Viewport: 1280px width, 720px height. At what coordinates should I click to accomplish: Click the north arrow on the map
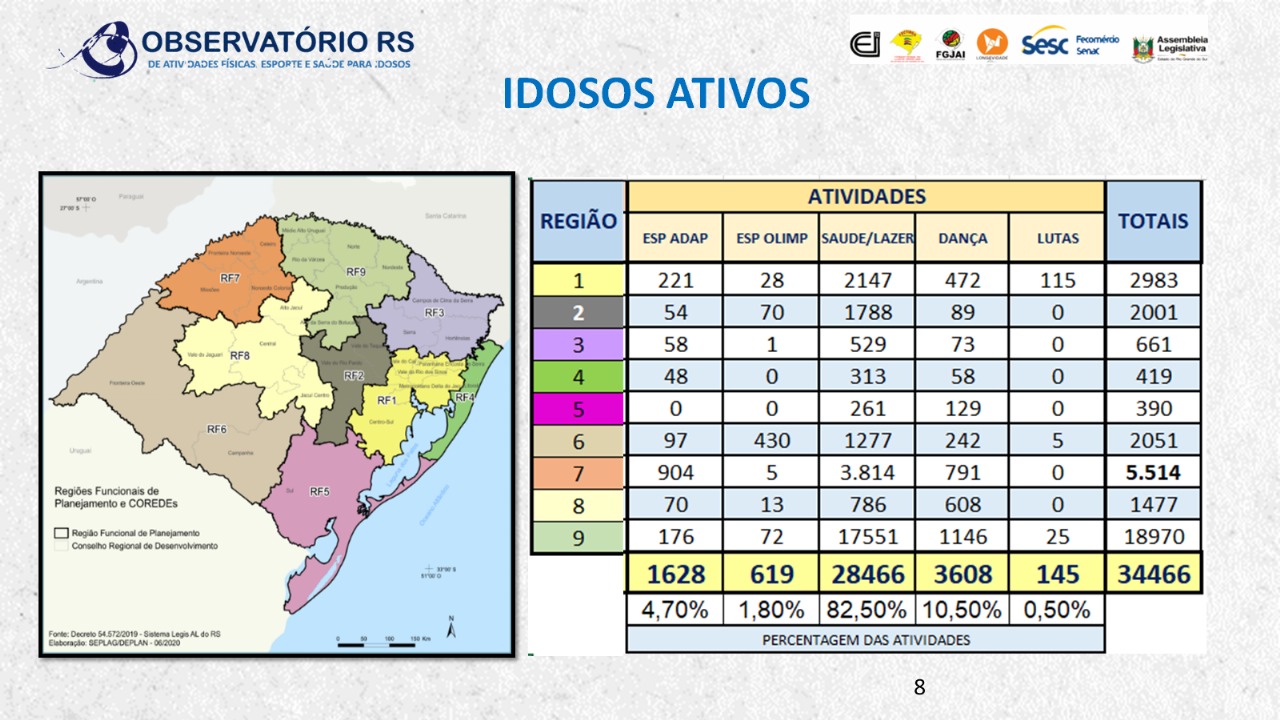(451, 627)
